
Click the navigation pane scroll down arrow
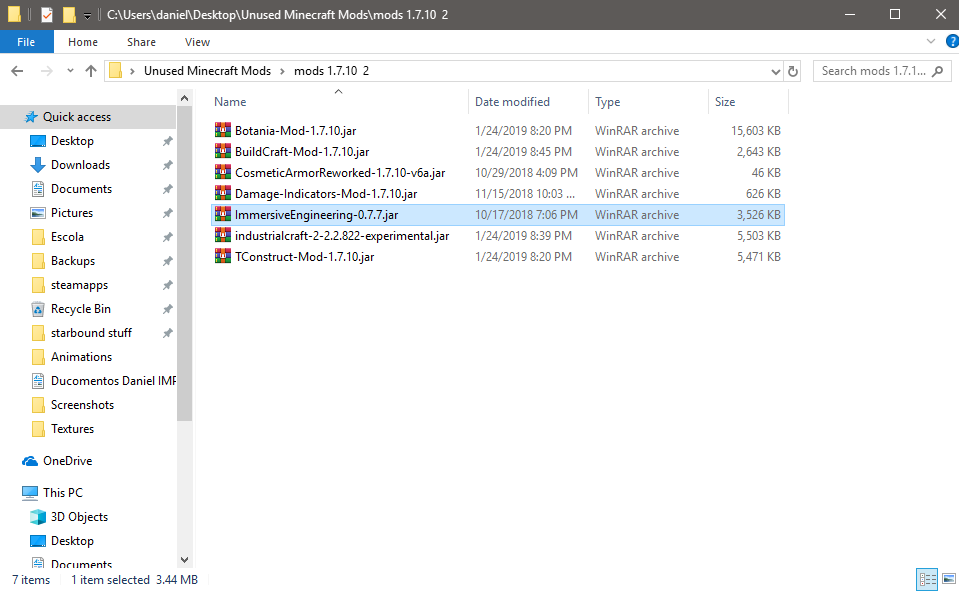click(185, 560)
